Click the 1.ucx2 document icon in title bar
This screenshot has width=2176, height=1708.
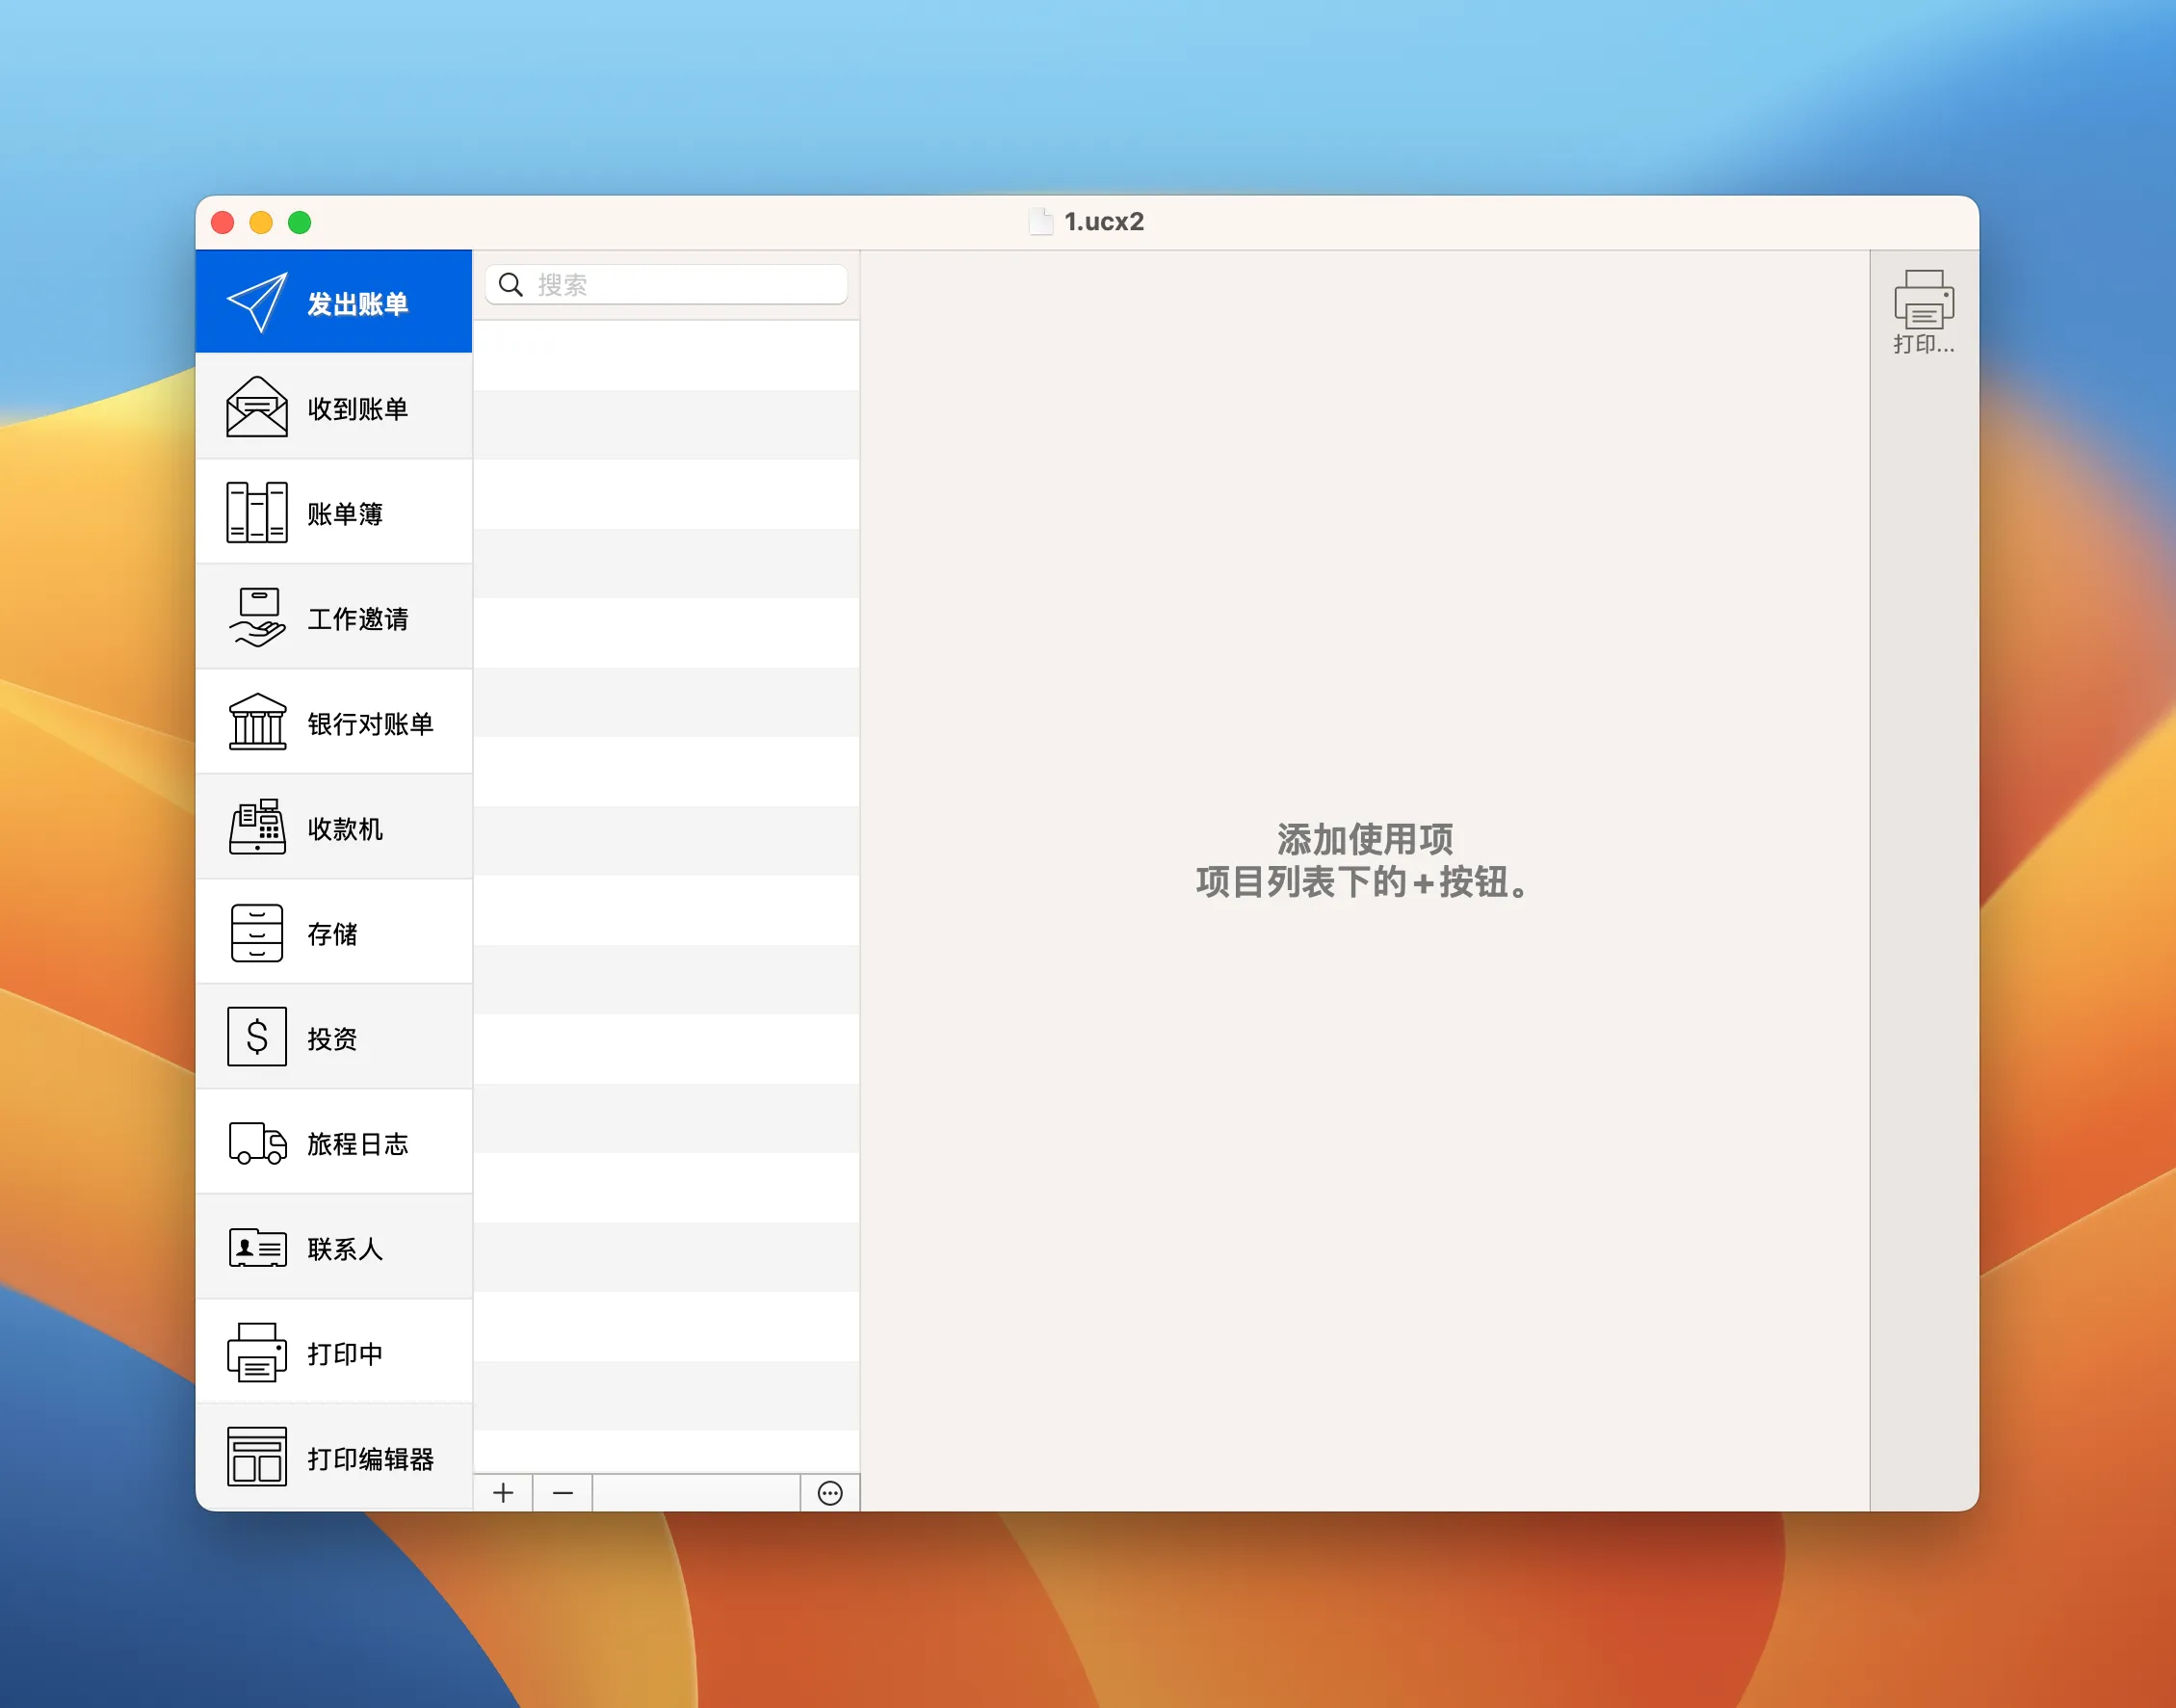[1040, 222]
